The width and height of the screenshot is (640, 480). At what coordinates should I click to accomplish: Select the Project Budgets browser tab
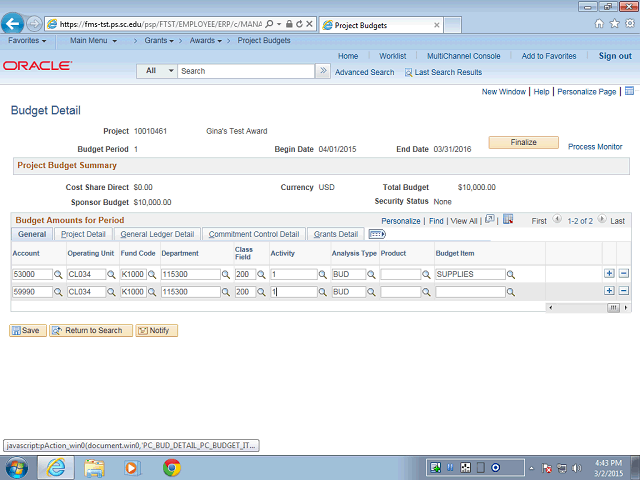click(381, 25)
